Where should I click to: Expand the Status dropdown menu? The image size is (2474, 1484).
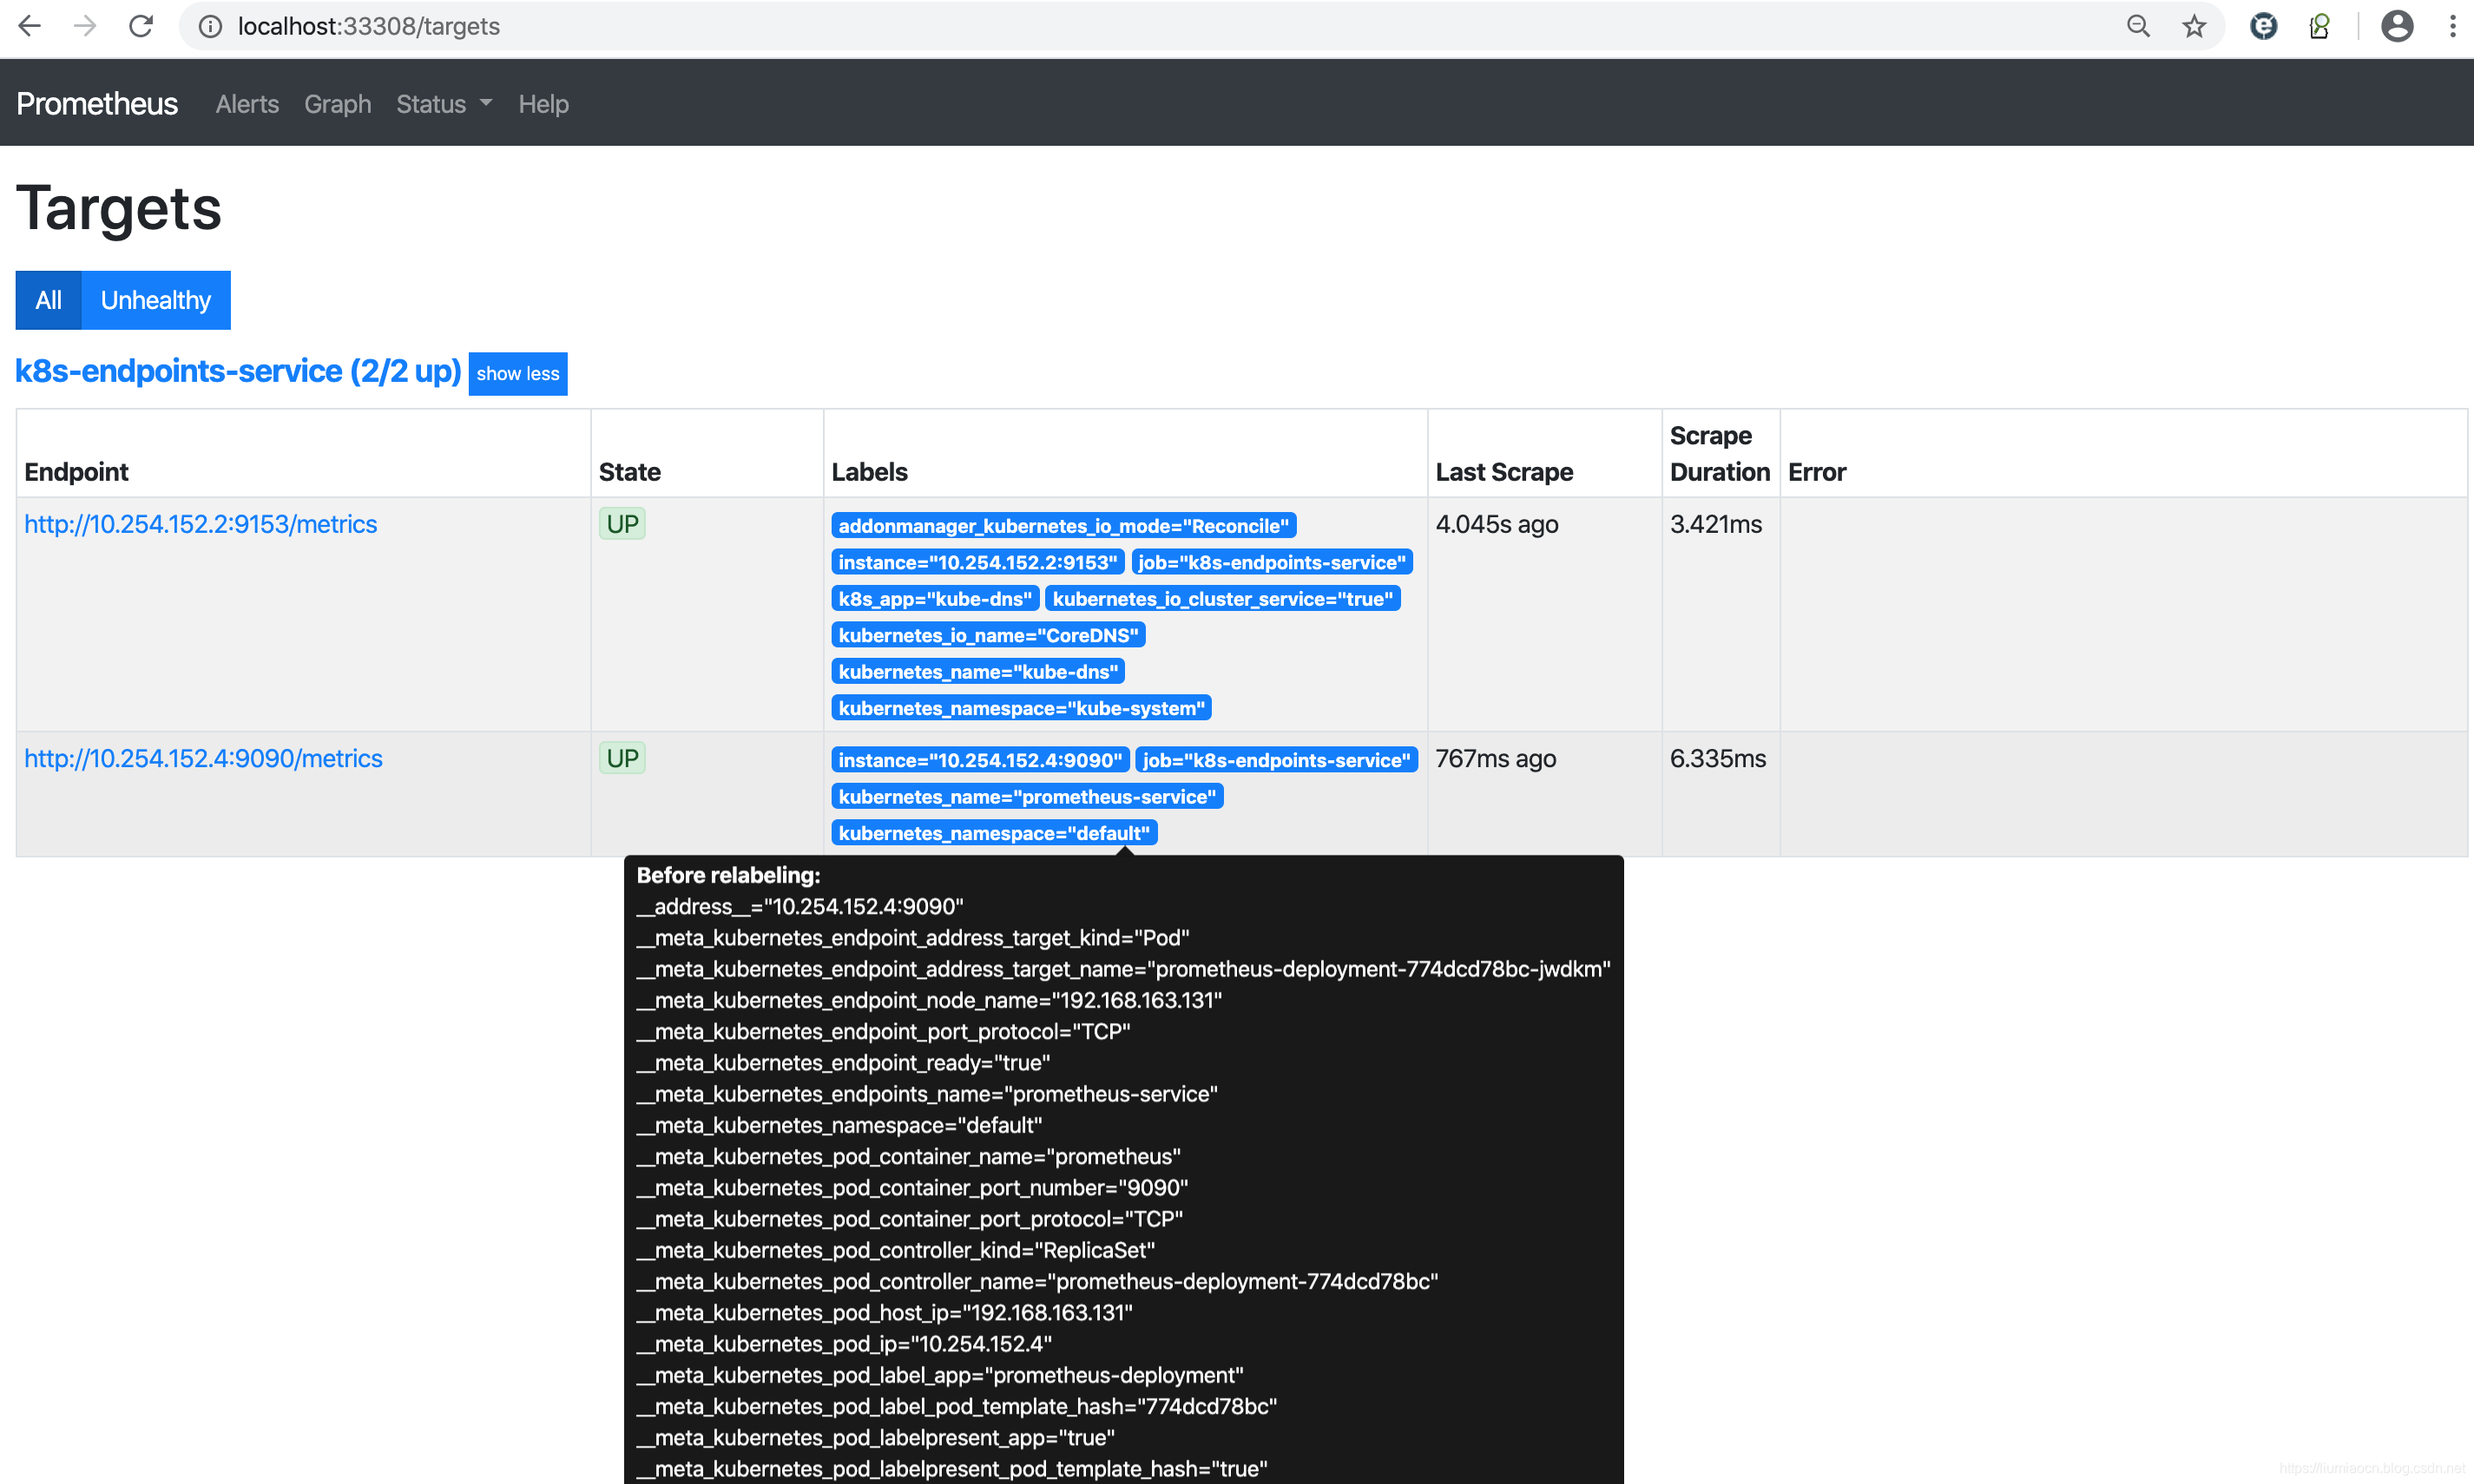444,104
